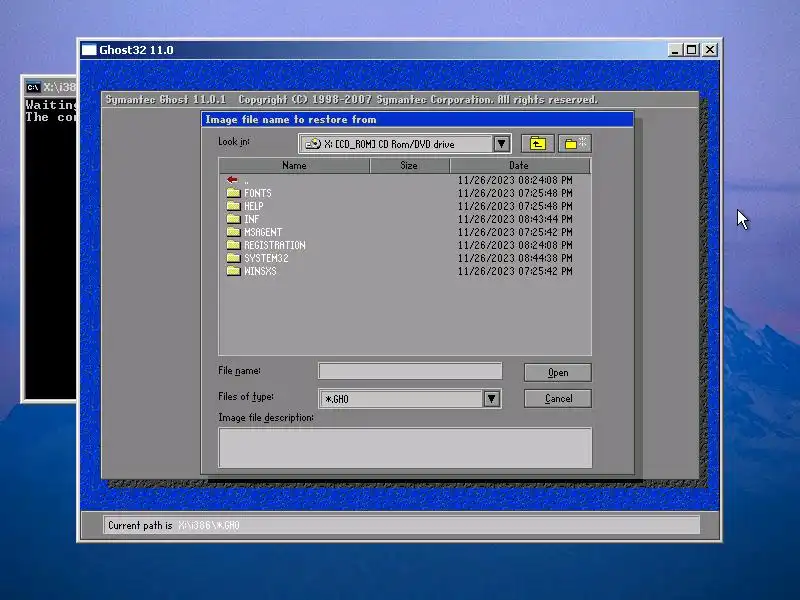Image resolution: width=800 pixels, height=600 pixels.
Task: Maximize the Ghost32 11.0 window
Action: 691,49
